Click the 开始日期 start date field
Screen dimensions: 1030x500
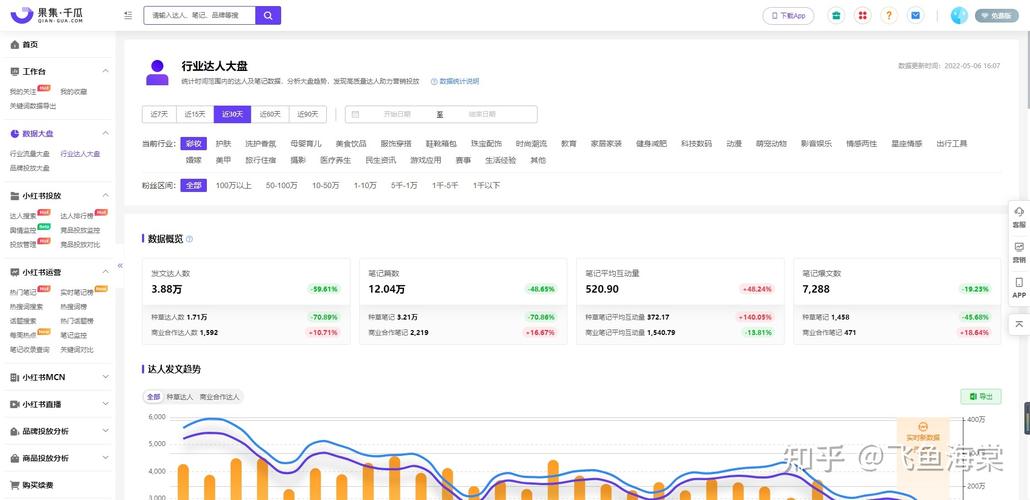click(x=396, y=114)
